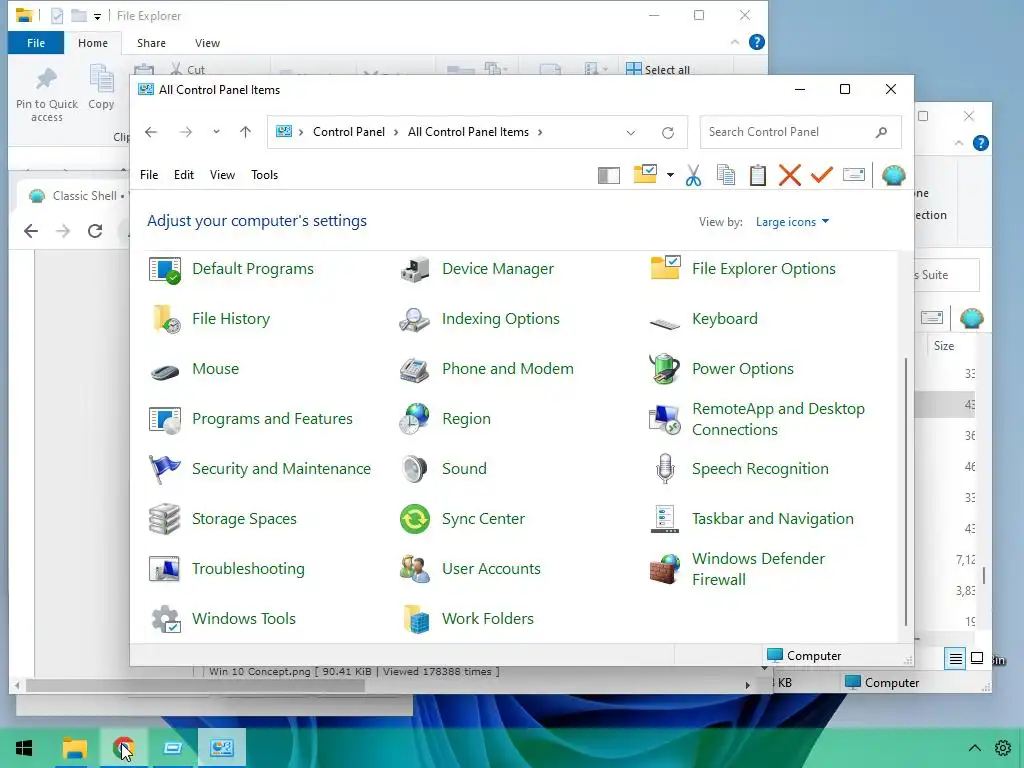The width and height of the screenshot is (1024, 768).
Task: Toggle navigation pane icon in toolbar
Action: tap(609, 175)
